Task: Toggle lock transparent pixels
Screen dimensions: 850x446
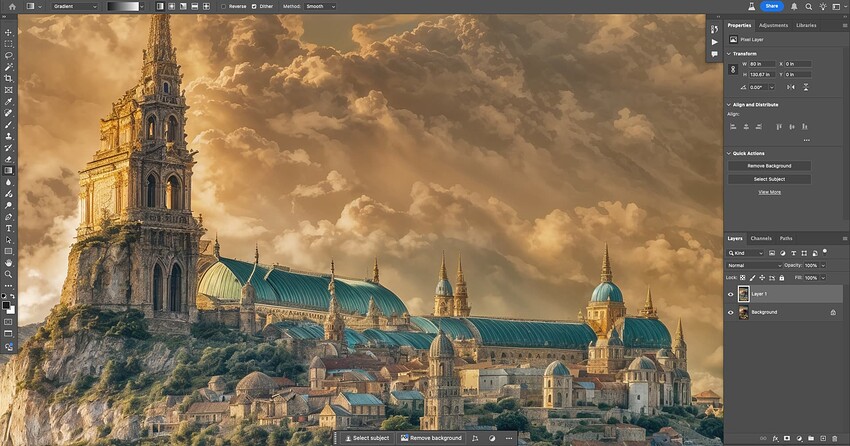Action: coord(743,278)
